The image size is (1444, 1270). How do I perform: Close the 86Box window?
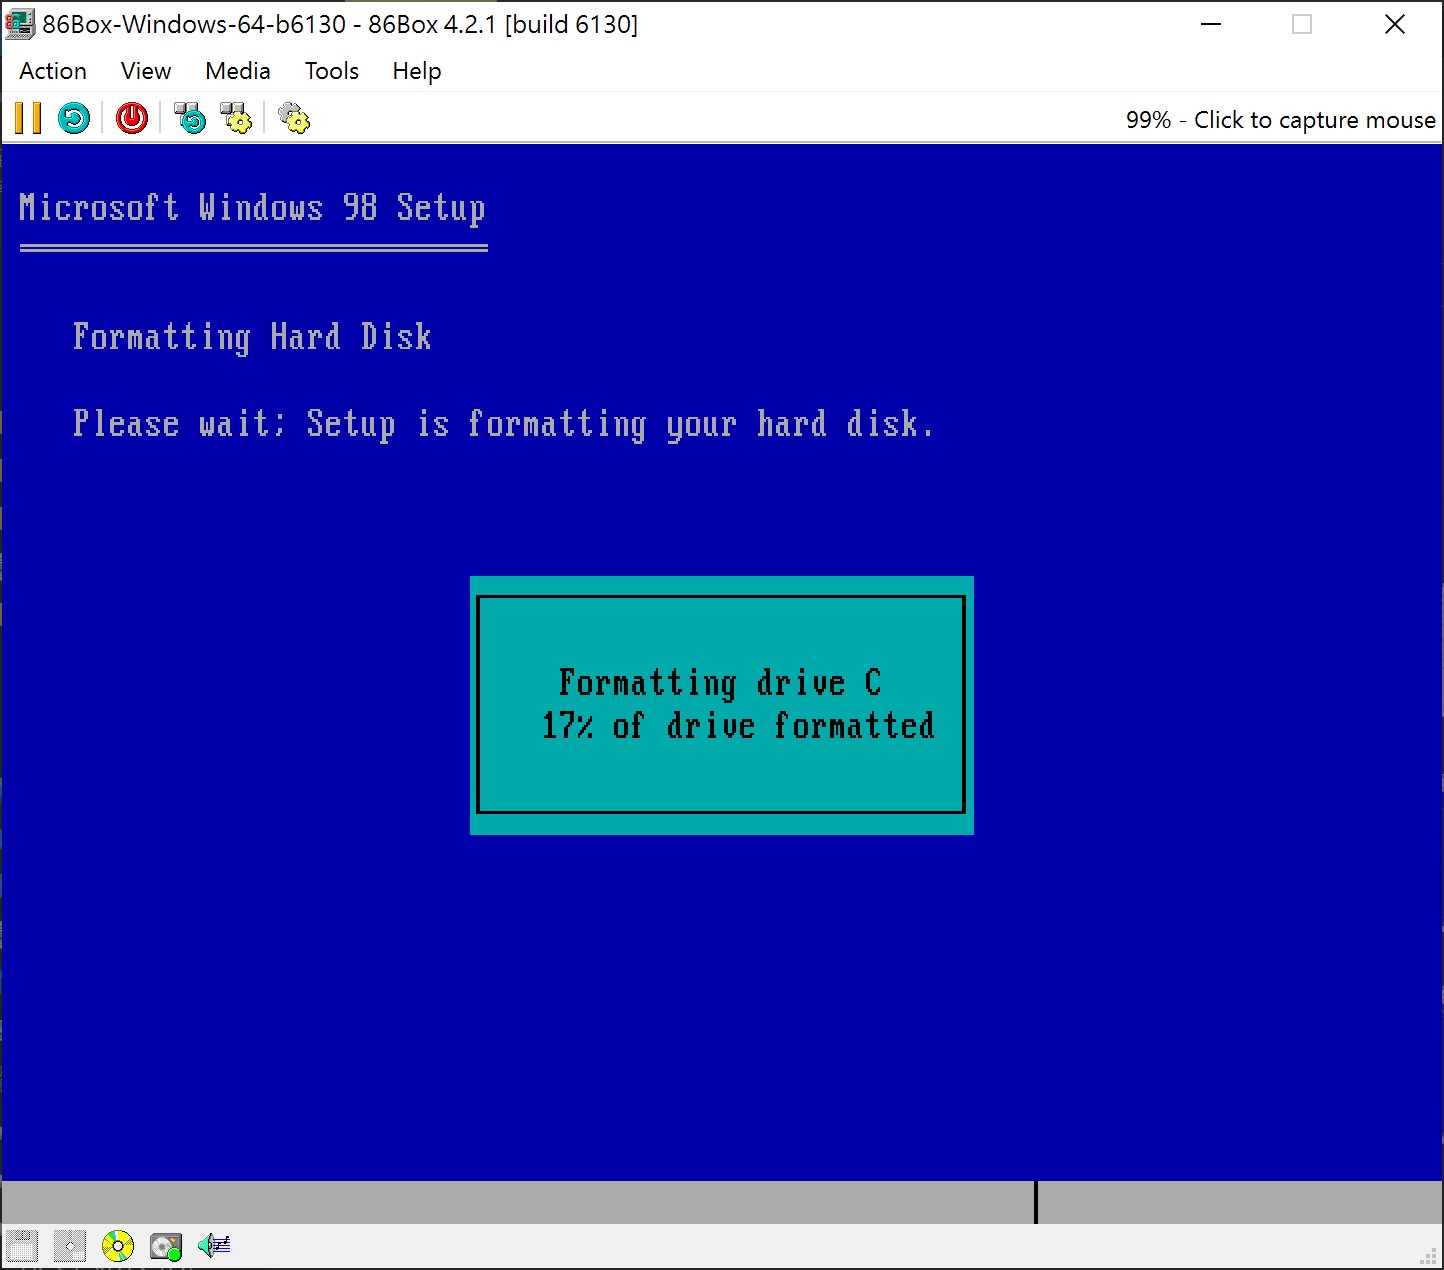click(x=1395, y=24)
